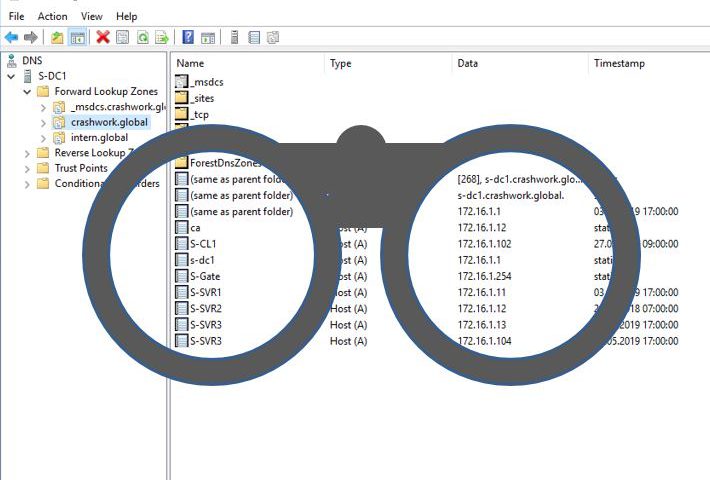The height and width of the screenshot is (480, 710).
Task: Click the red X Delete icon
Action: coord(103,37)
